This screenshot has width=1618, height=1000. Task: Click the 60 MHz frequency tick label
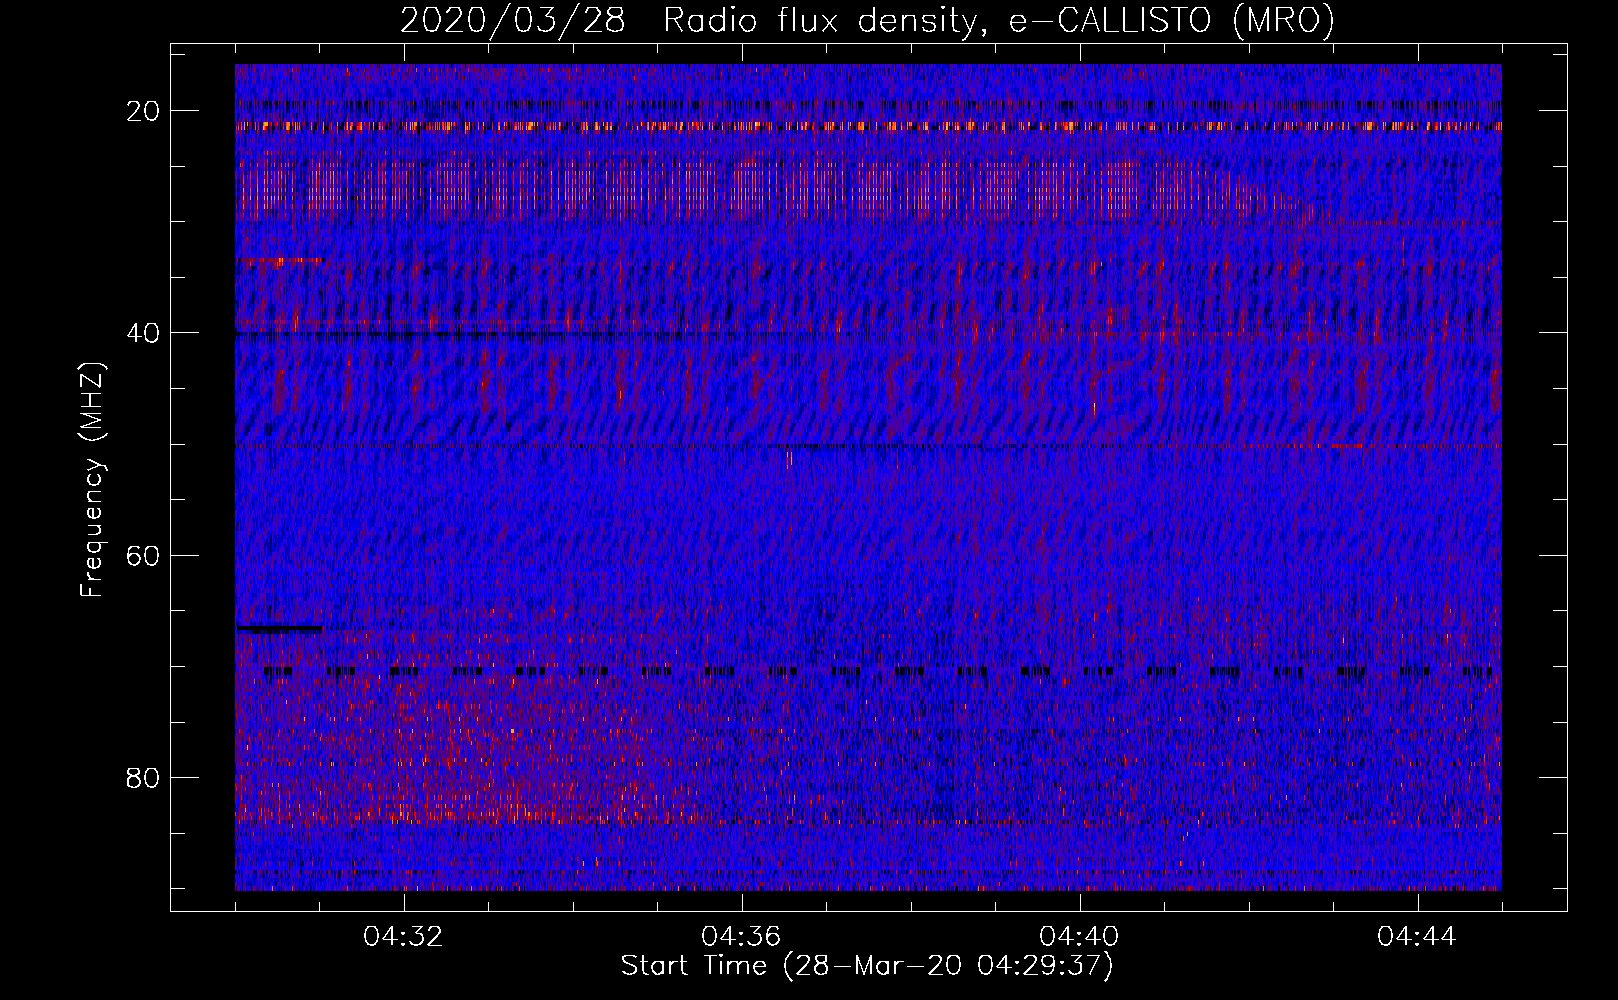click(x=144, y=555)
